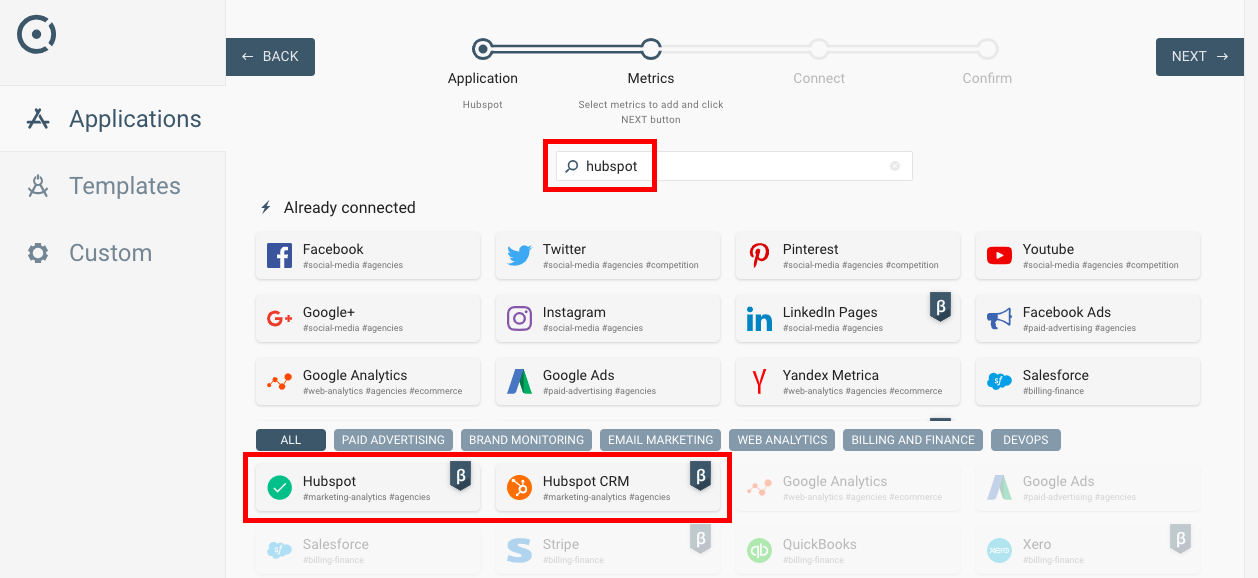The height and width of the screenshot is (578, 1258).
Task: Click the Hubspot card beta badge
Action: click(460, 476)
